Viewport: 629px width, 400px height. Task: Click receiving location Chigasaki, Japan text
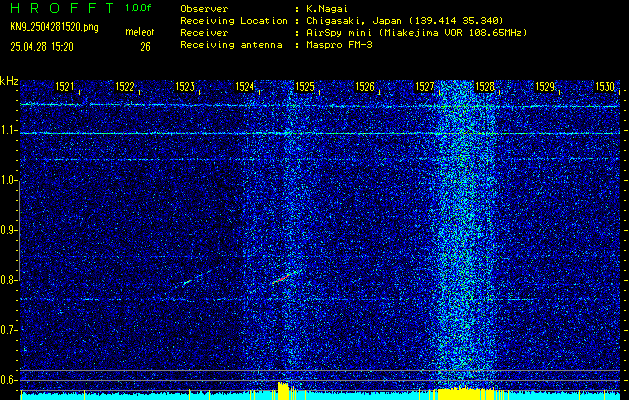pyautogui.click(x=405, y=20)
